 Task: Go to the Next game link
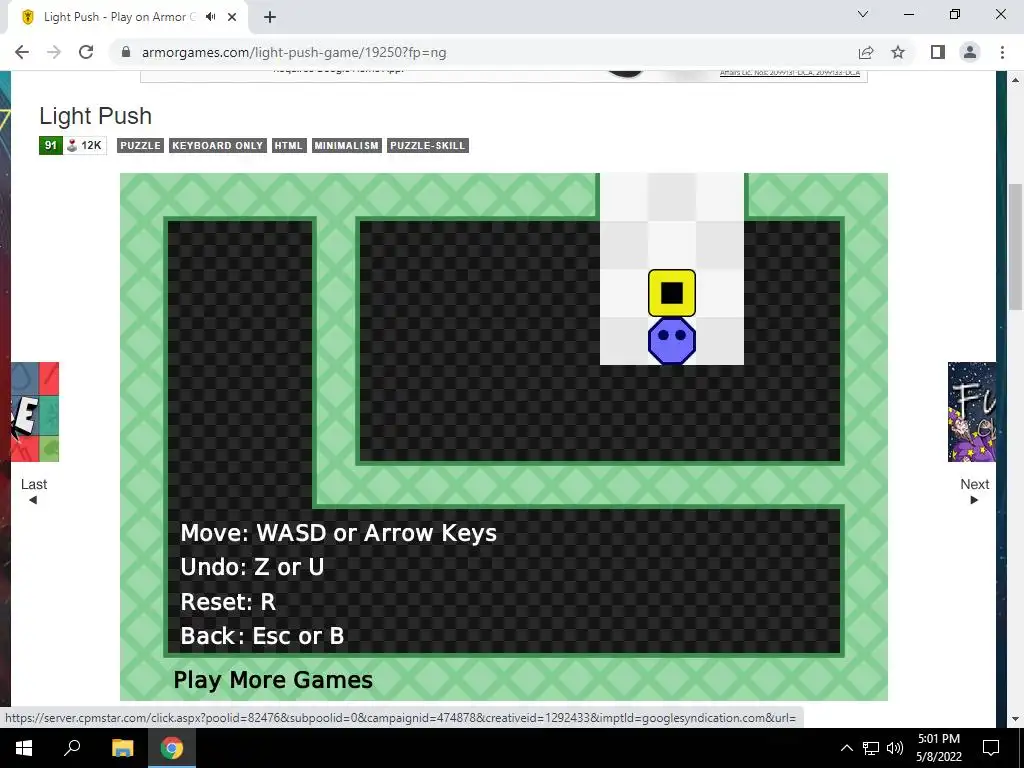[x=974, y=490]
